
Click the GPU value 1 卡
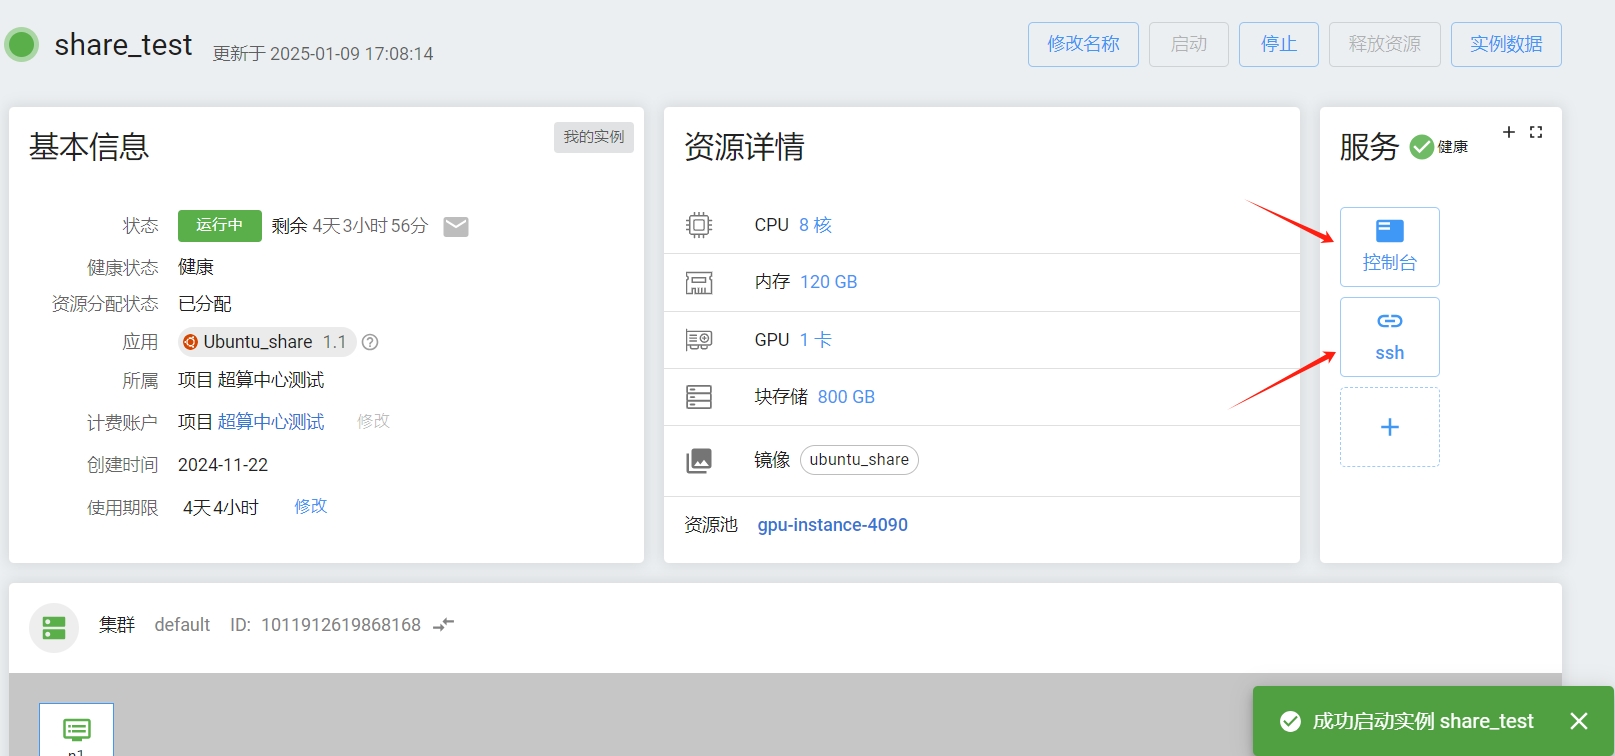[816, 340]
